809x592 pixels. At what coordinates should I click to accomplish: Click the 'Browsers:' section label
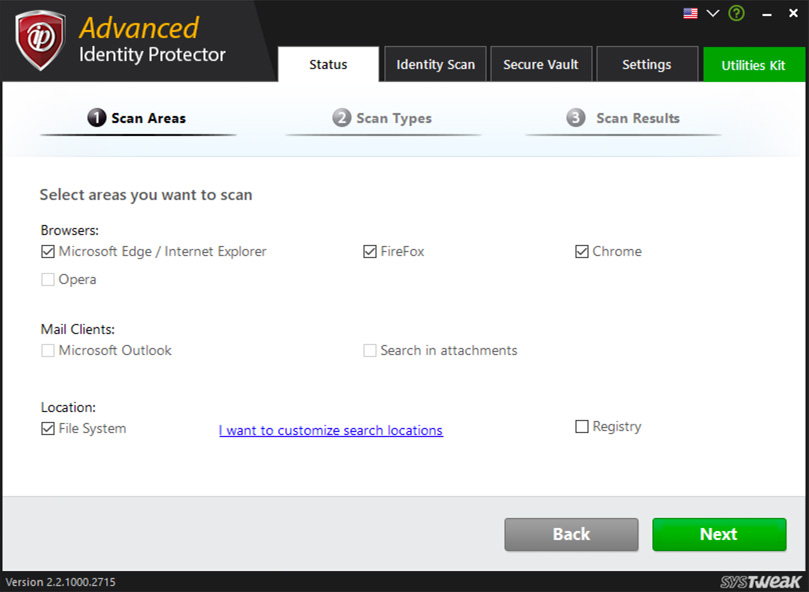[70, 230]
